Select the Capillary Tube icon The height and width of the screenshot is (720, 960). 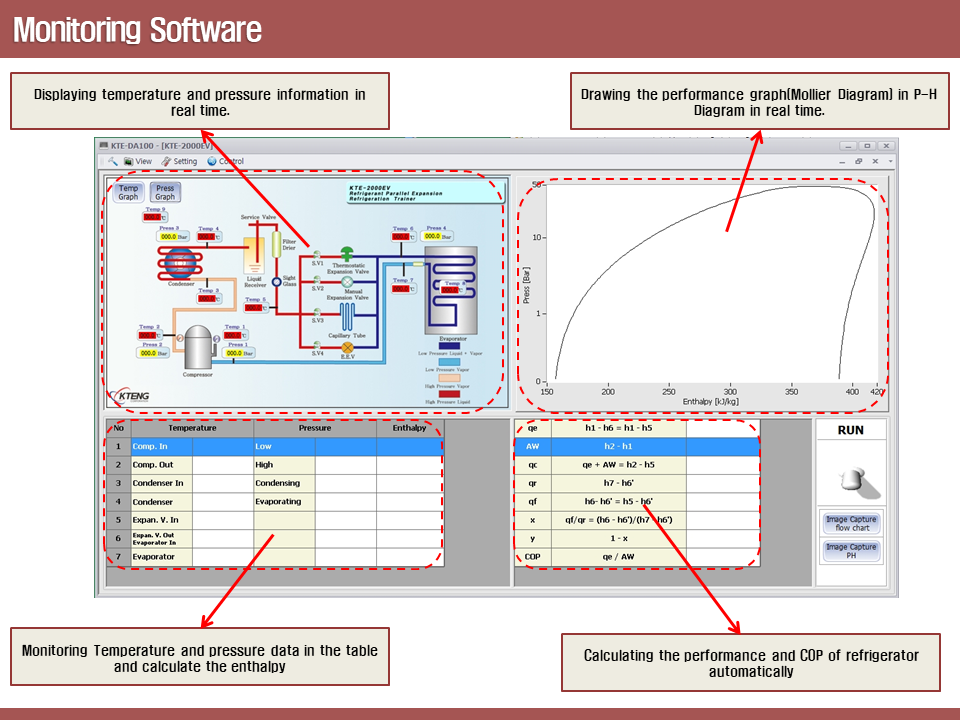348,318
